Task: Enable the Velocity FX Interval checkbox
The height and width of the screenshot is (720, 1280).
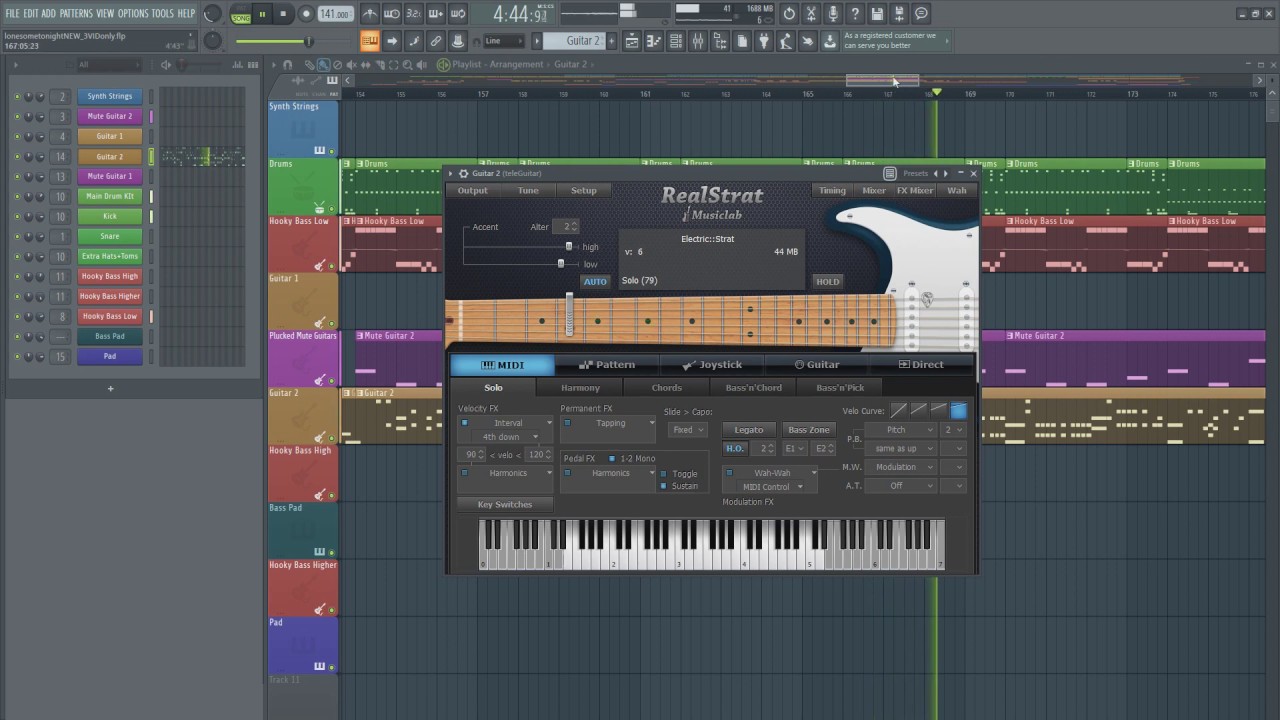Action: [464, 423]
